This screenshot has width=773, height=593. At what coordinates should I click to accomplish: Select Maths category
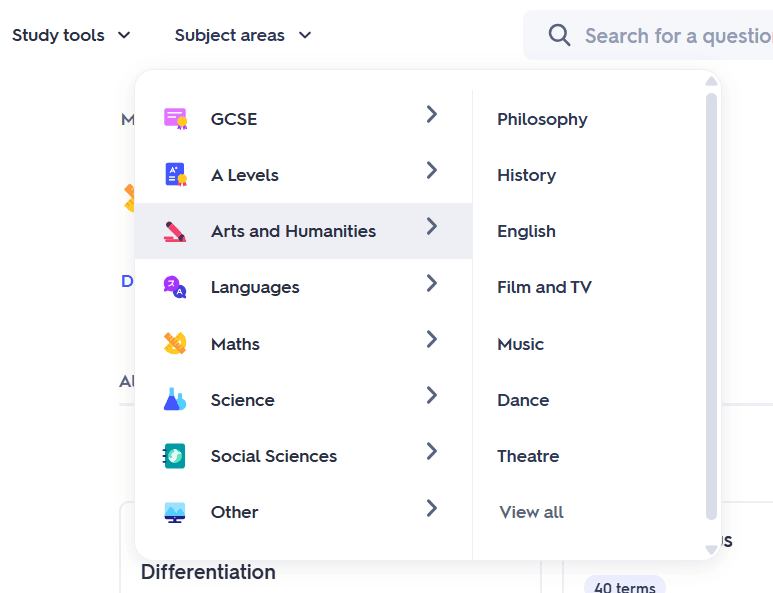tap(304, 344)
